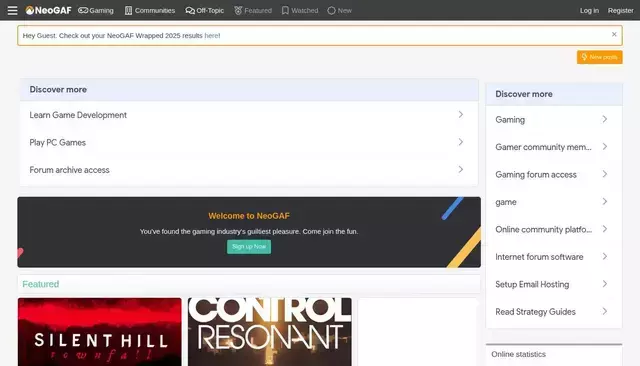Select the 'Play PC Games' text

(x=58, y=142)
